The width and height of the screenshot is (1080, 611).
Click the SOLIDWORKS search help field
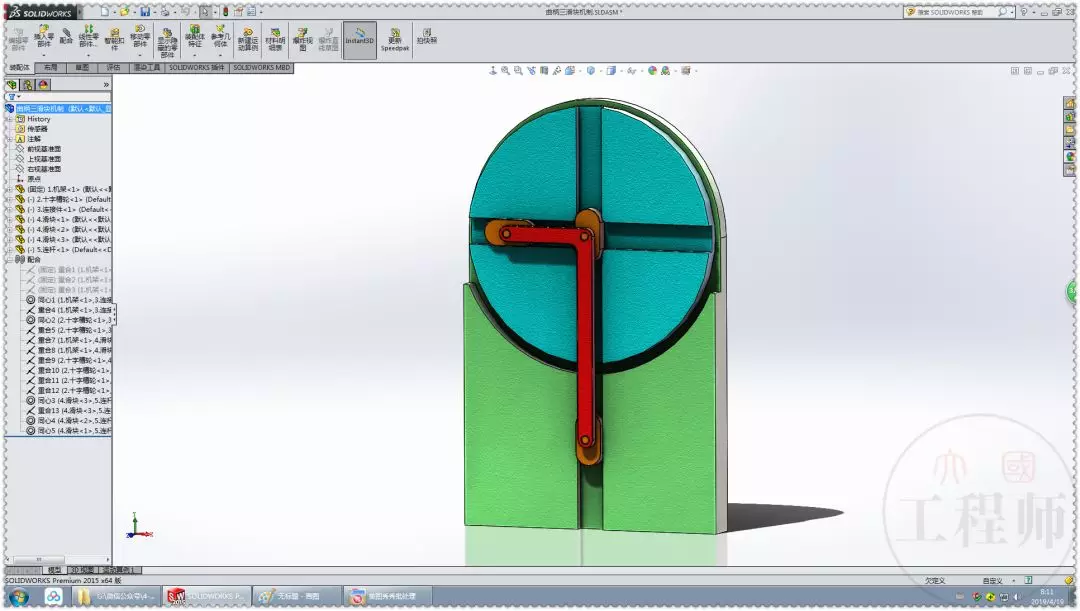(x=959, y=12)
